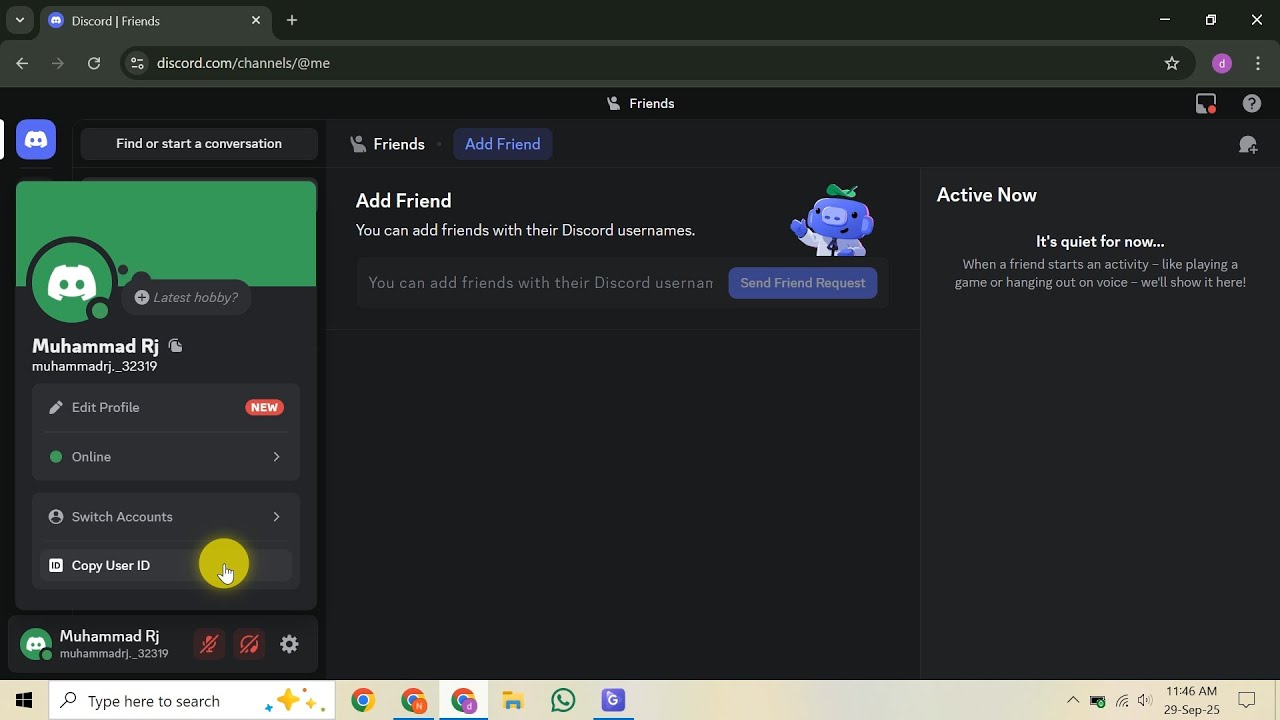Open the Windows Start menu
Image resolution: width=1280 pixels, height=720 pixels.
tap(24, 700)
